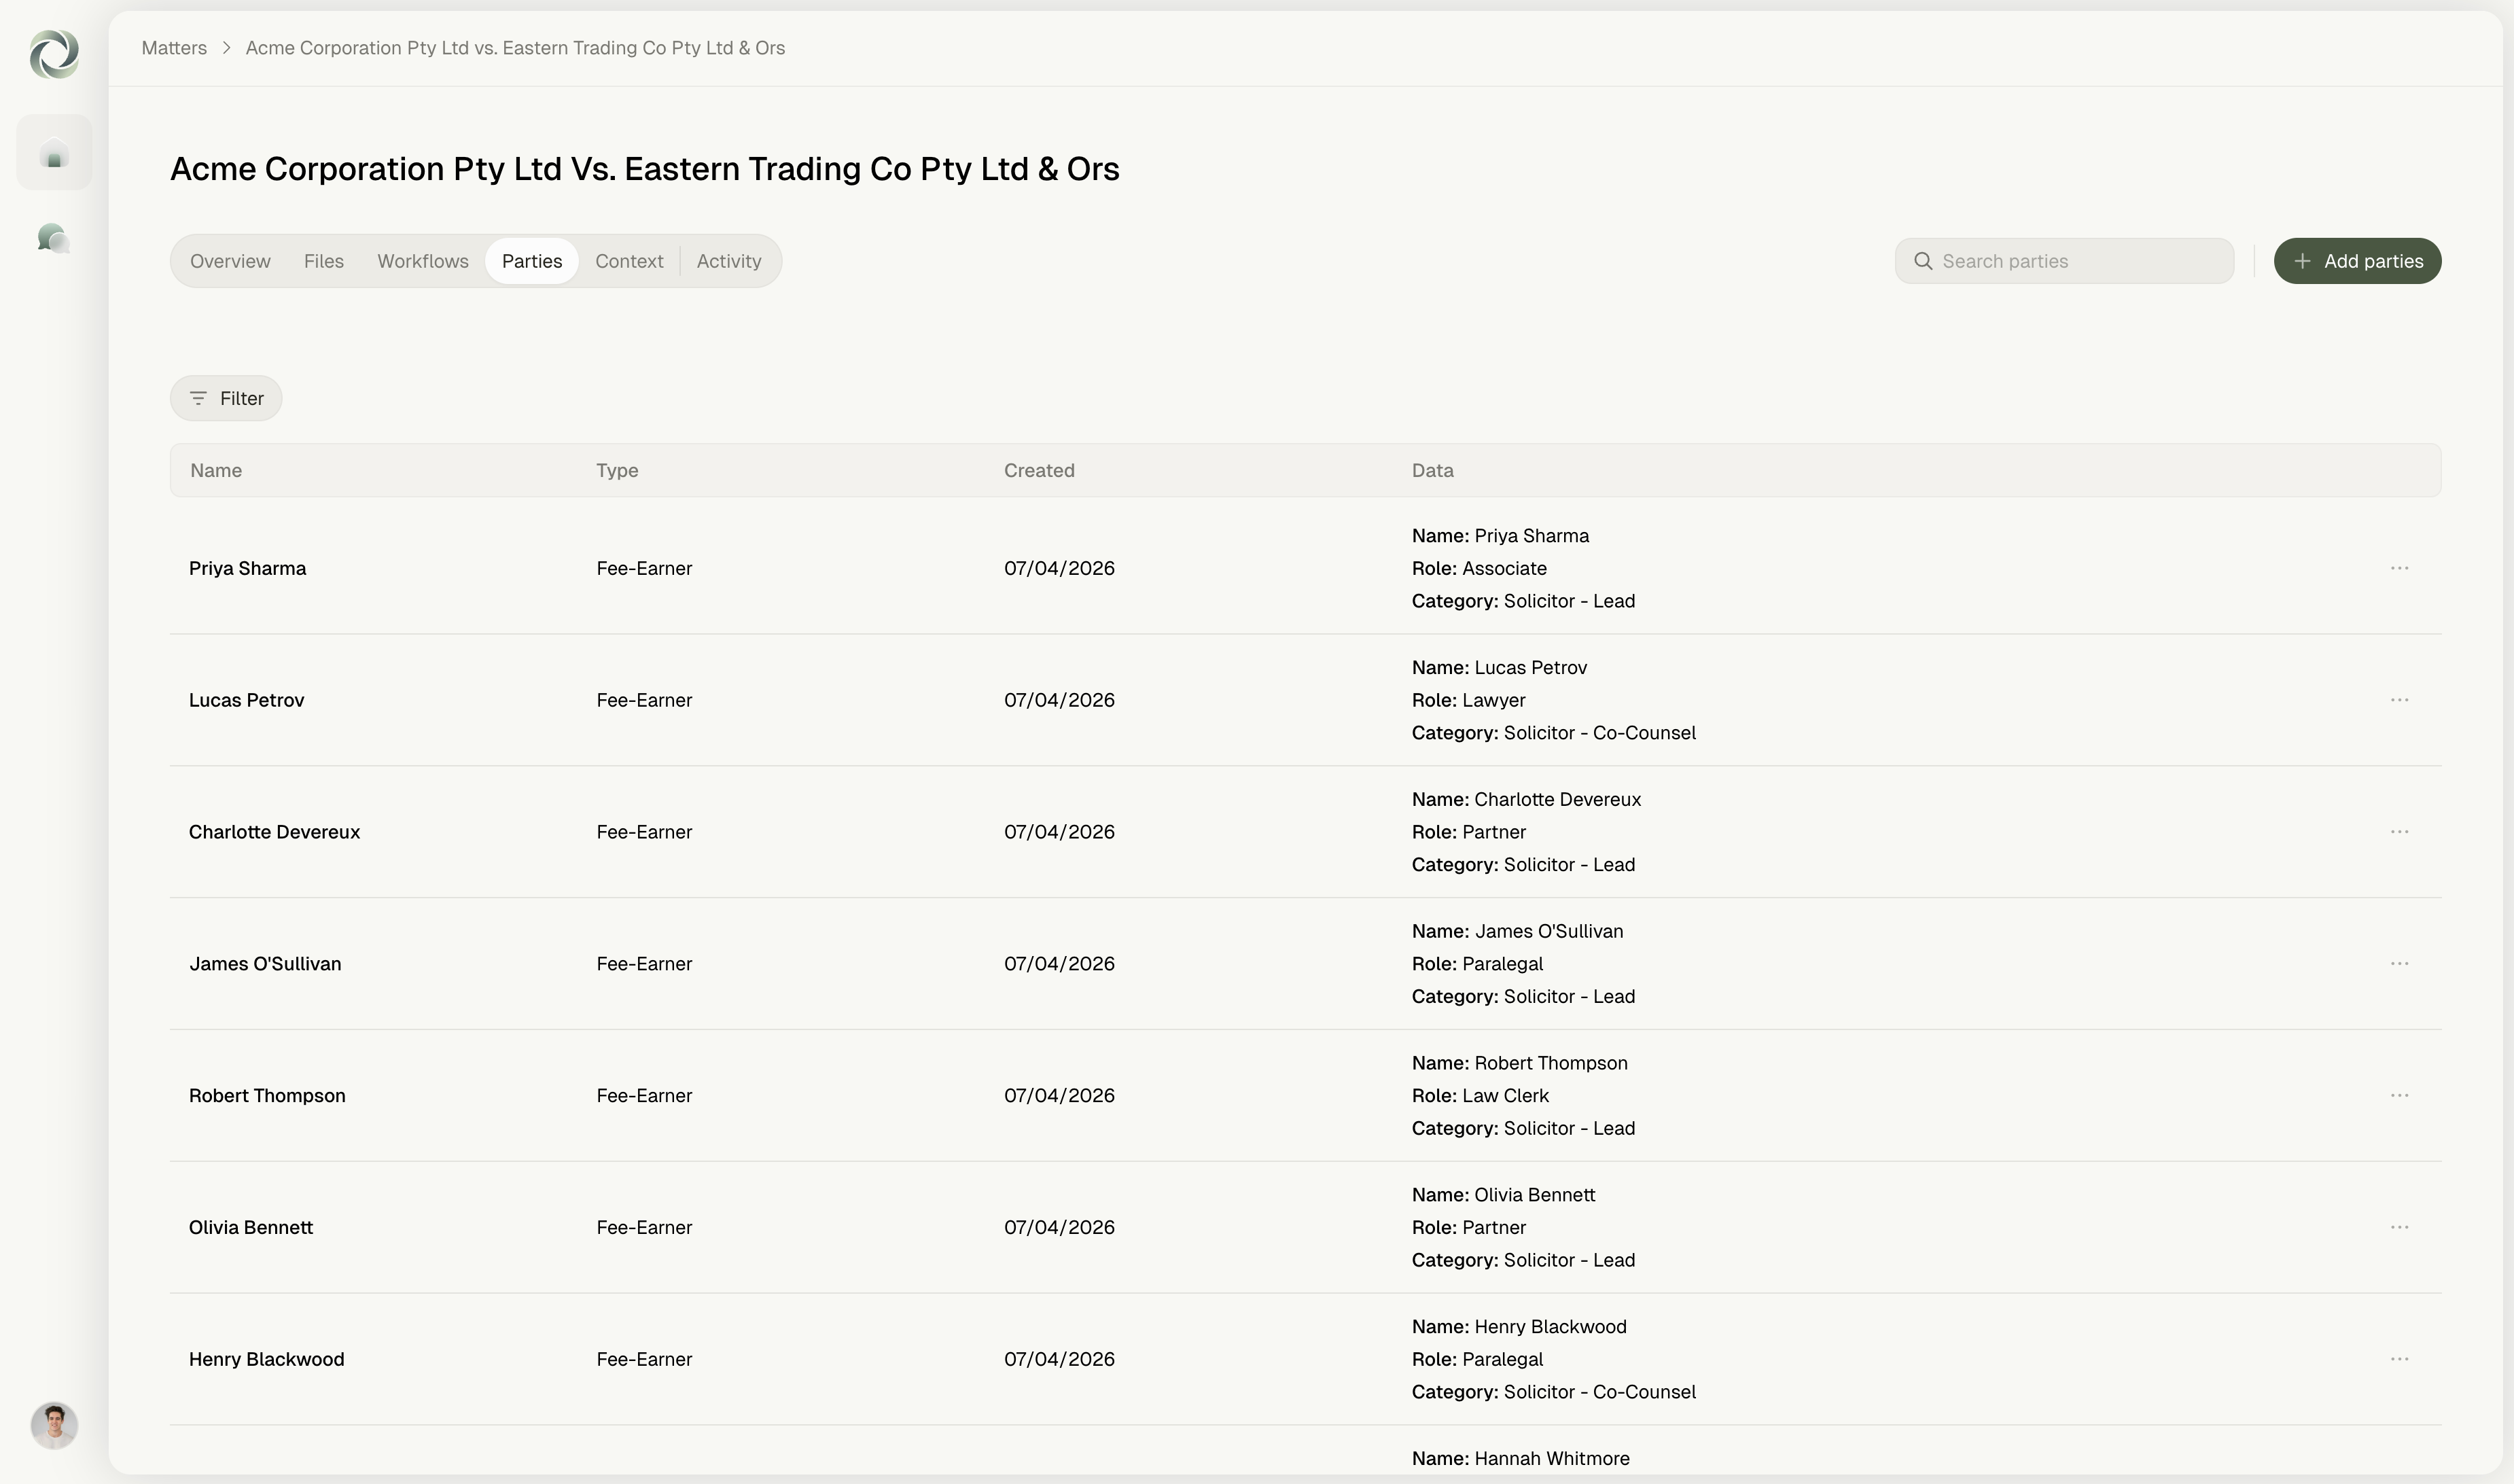
Task: Click Fee-Earner type in Olivia Bennett's row
Action: (644, 1227)
